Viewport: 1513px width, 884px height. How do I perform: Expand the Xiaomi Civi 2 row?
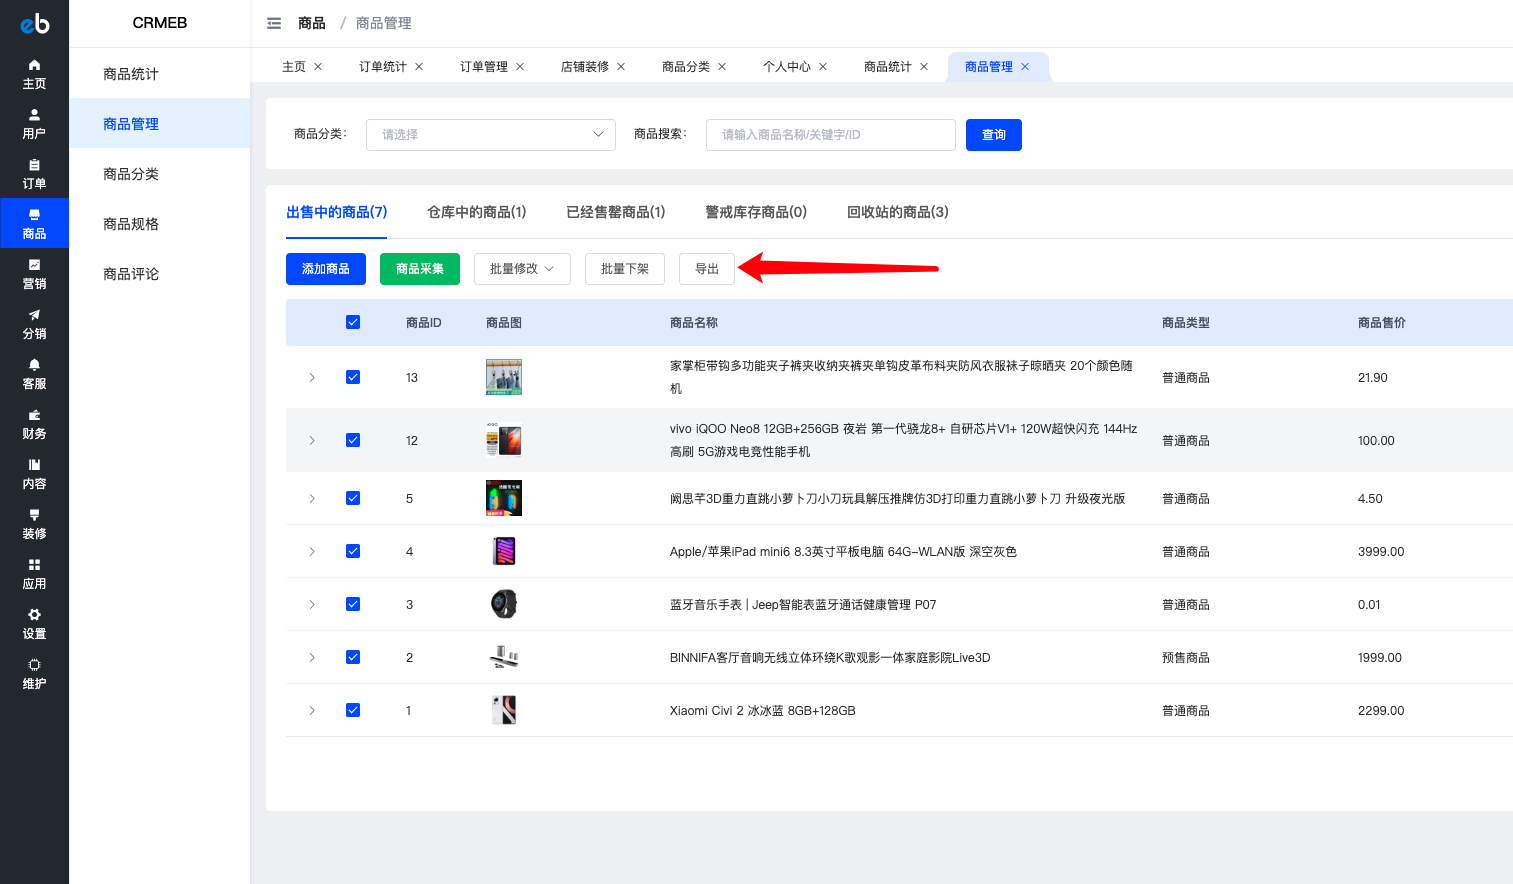point(312,710)
